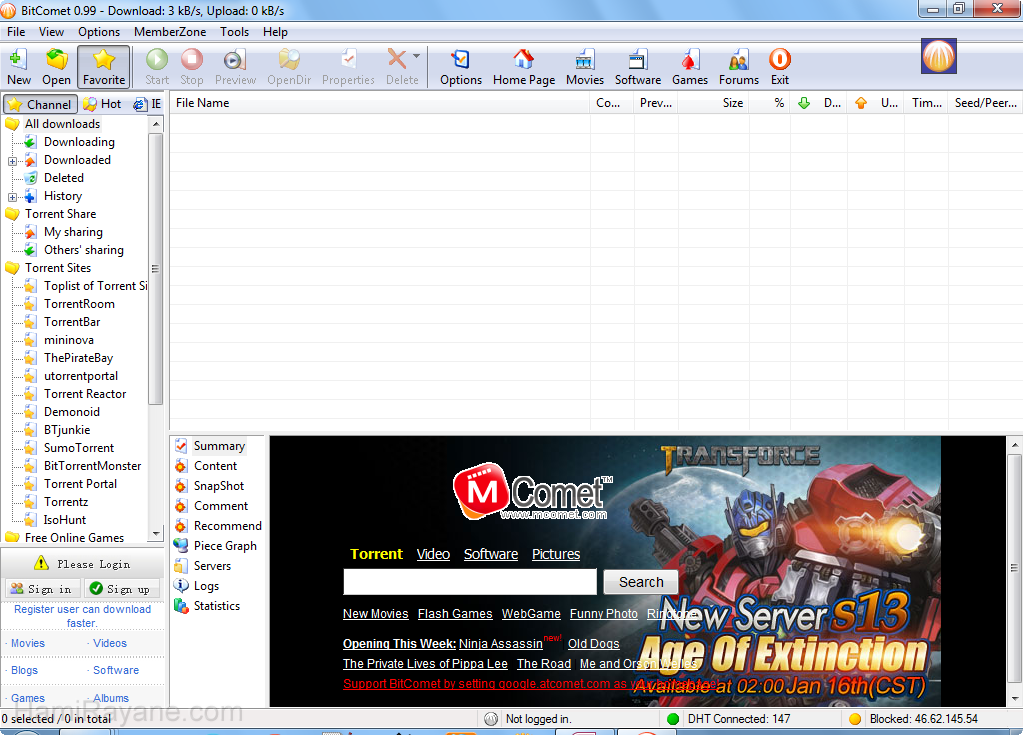The width and height of the screenshot is (1023, 735).
Task: Click the Software toolbar icon
Action: (637, 67)
